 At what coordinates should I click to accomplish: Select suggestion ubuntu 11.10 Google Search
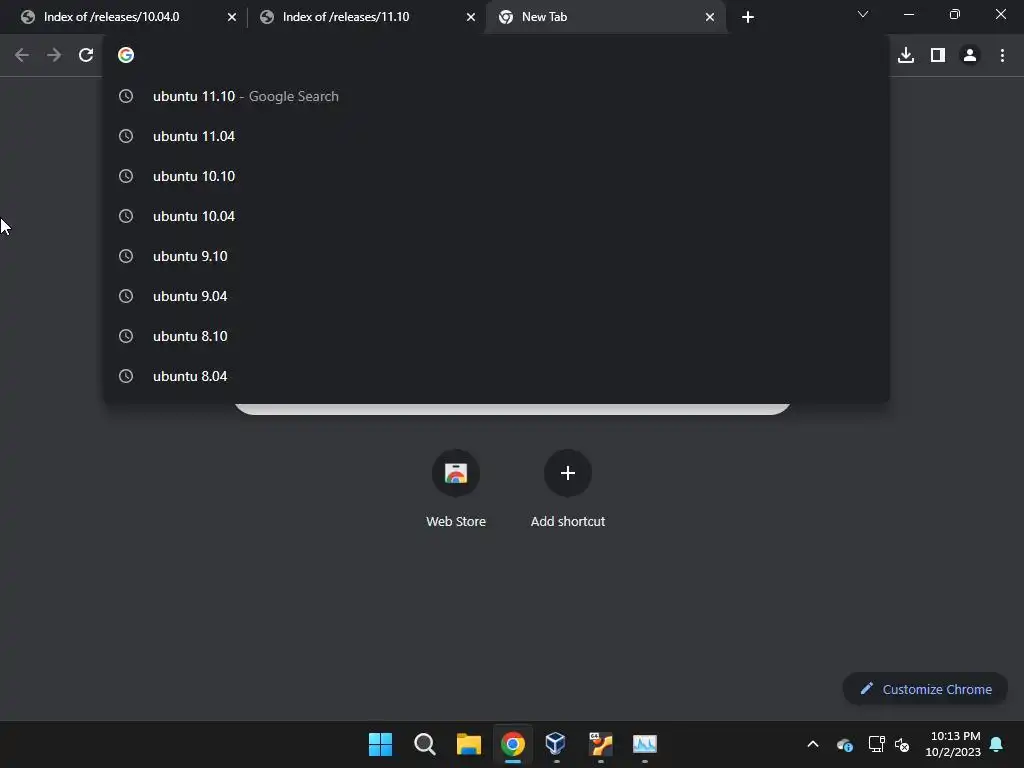coord(496,97)
